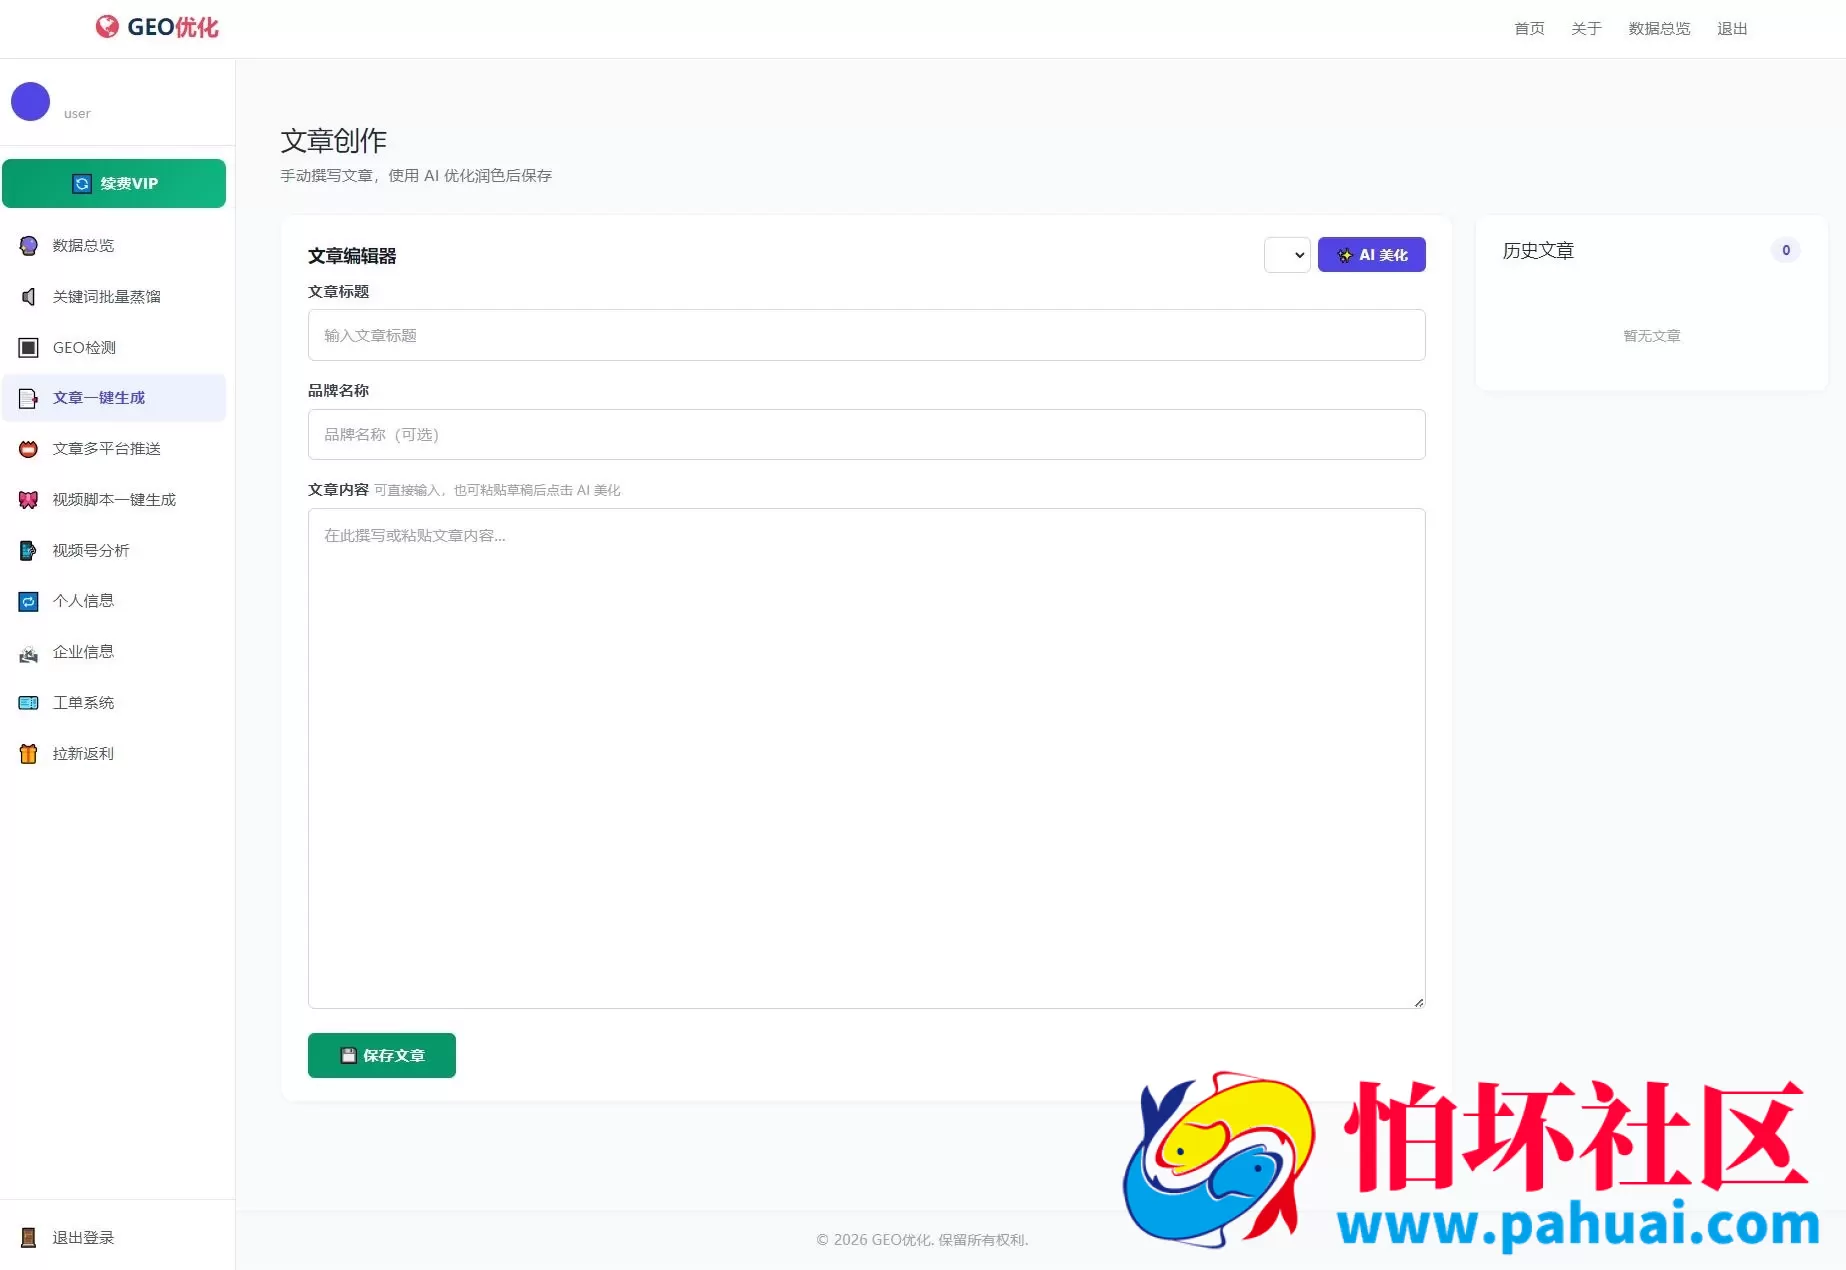Open 数据总览 in the sidebar

(x=114, y=246)
